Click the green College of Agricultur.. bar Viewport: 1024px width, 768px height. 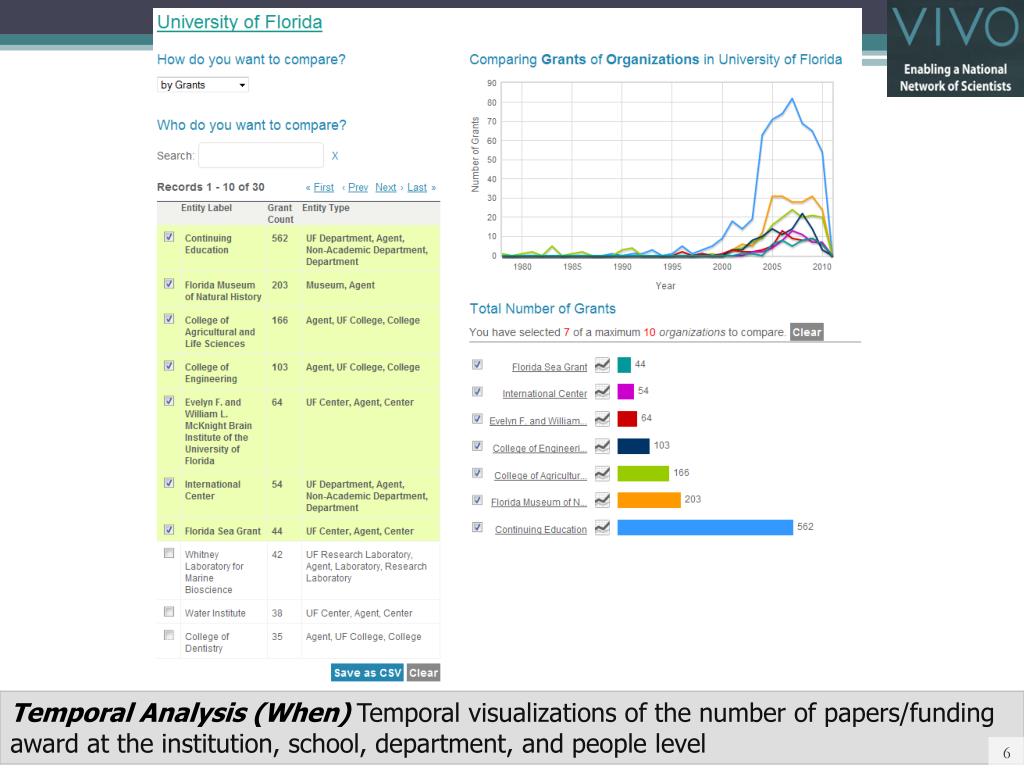click(x=643, y=473)
